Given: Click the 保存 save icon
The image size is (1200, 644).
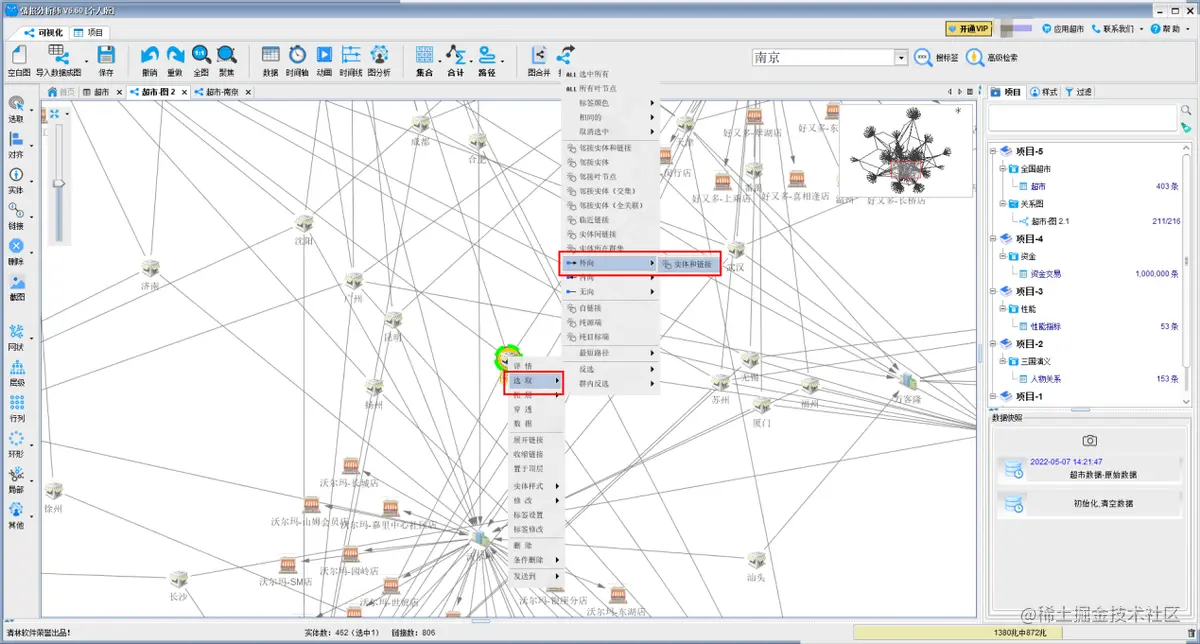Looking at the screenshot, I should pos(105,56).
